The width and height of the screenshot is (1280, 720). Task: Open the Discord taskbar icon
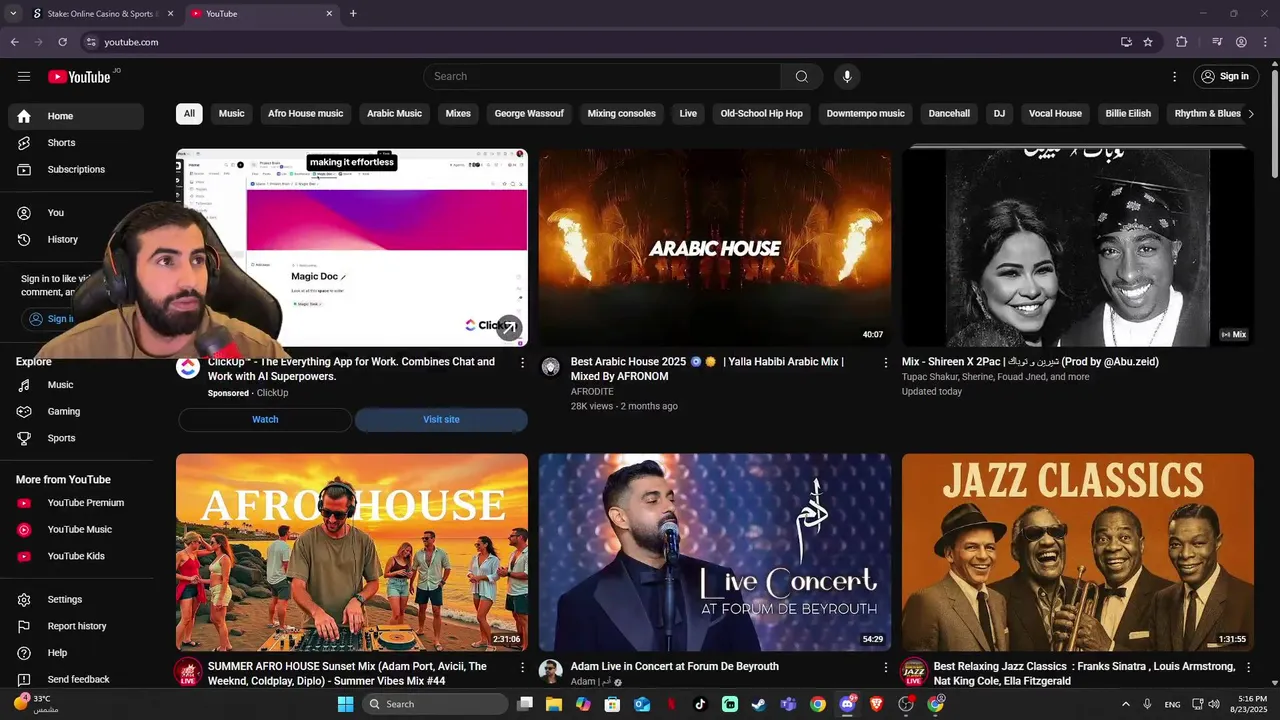[848, 704]
